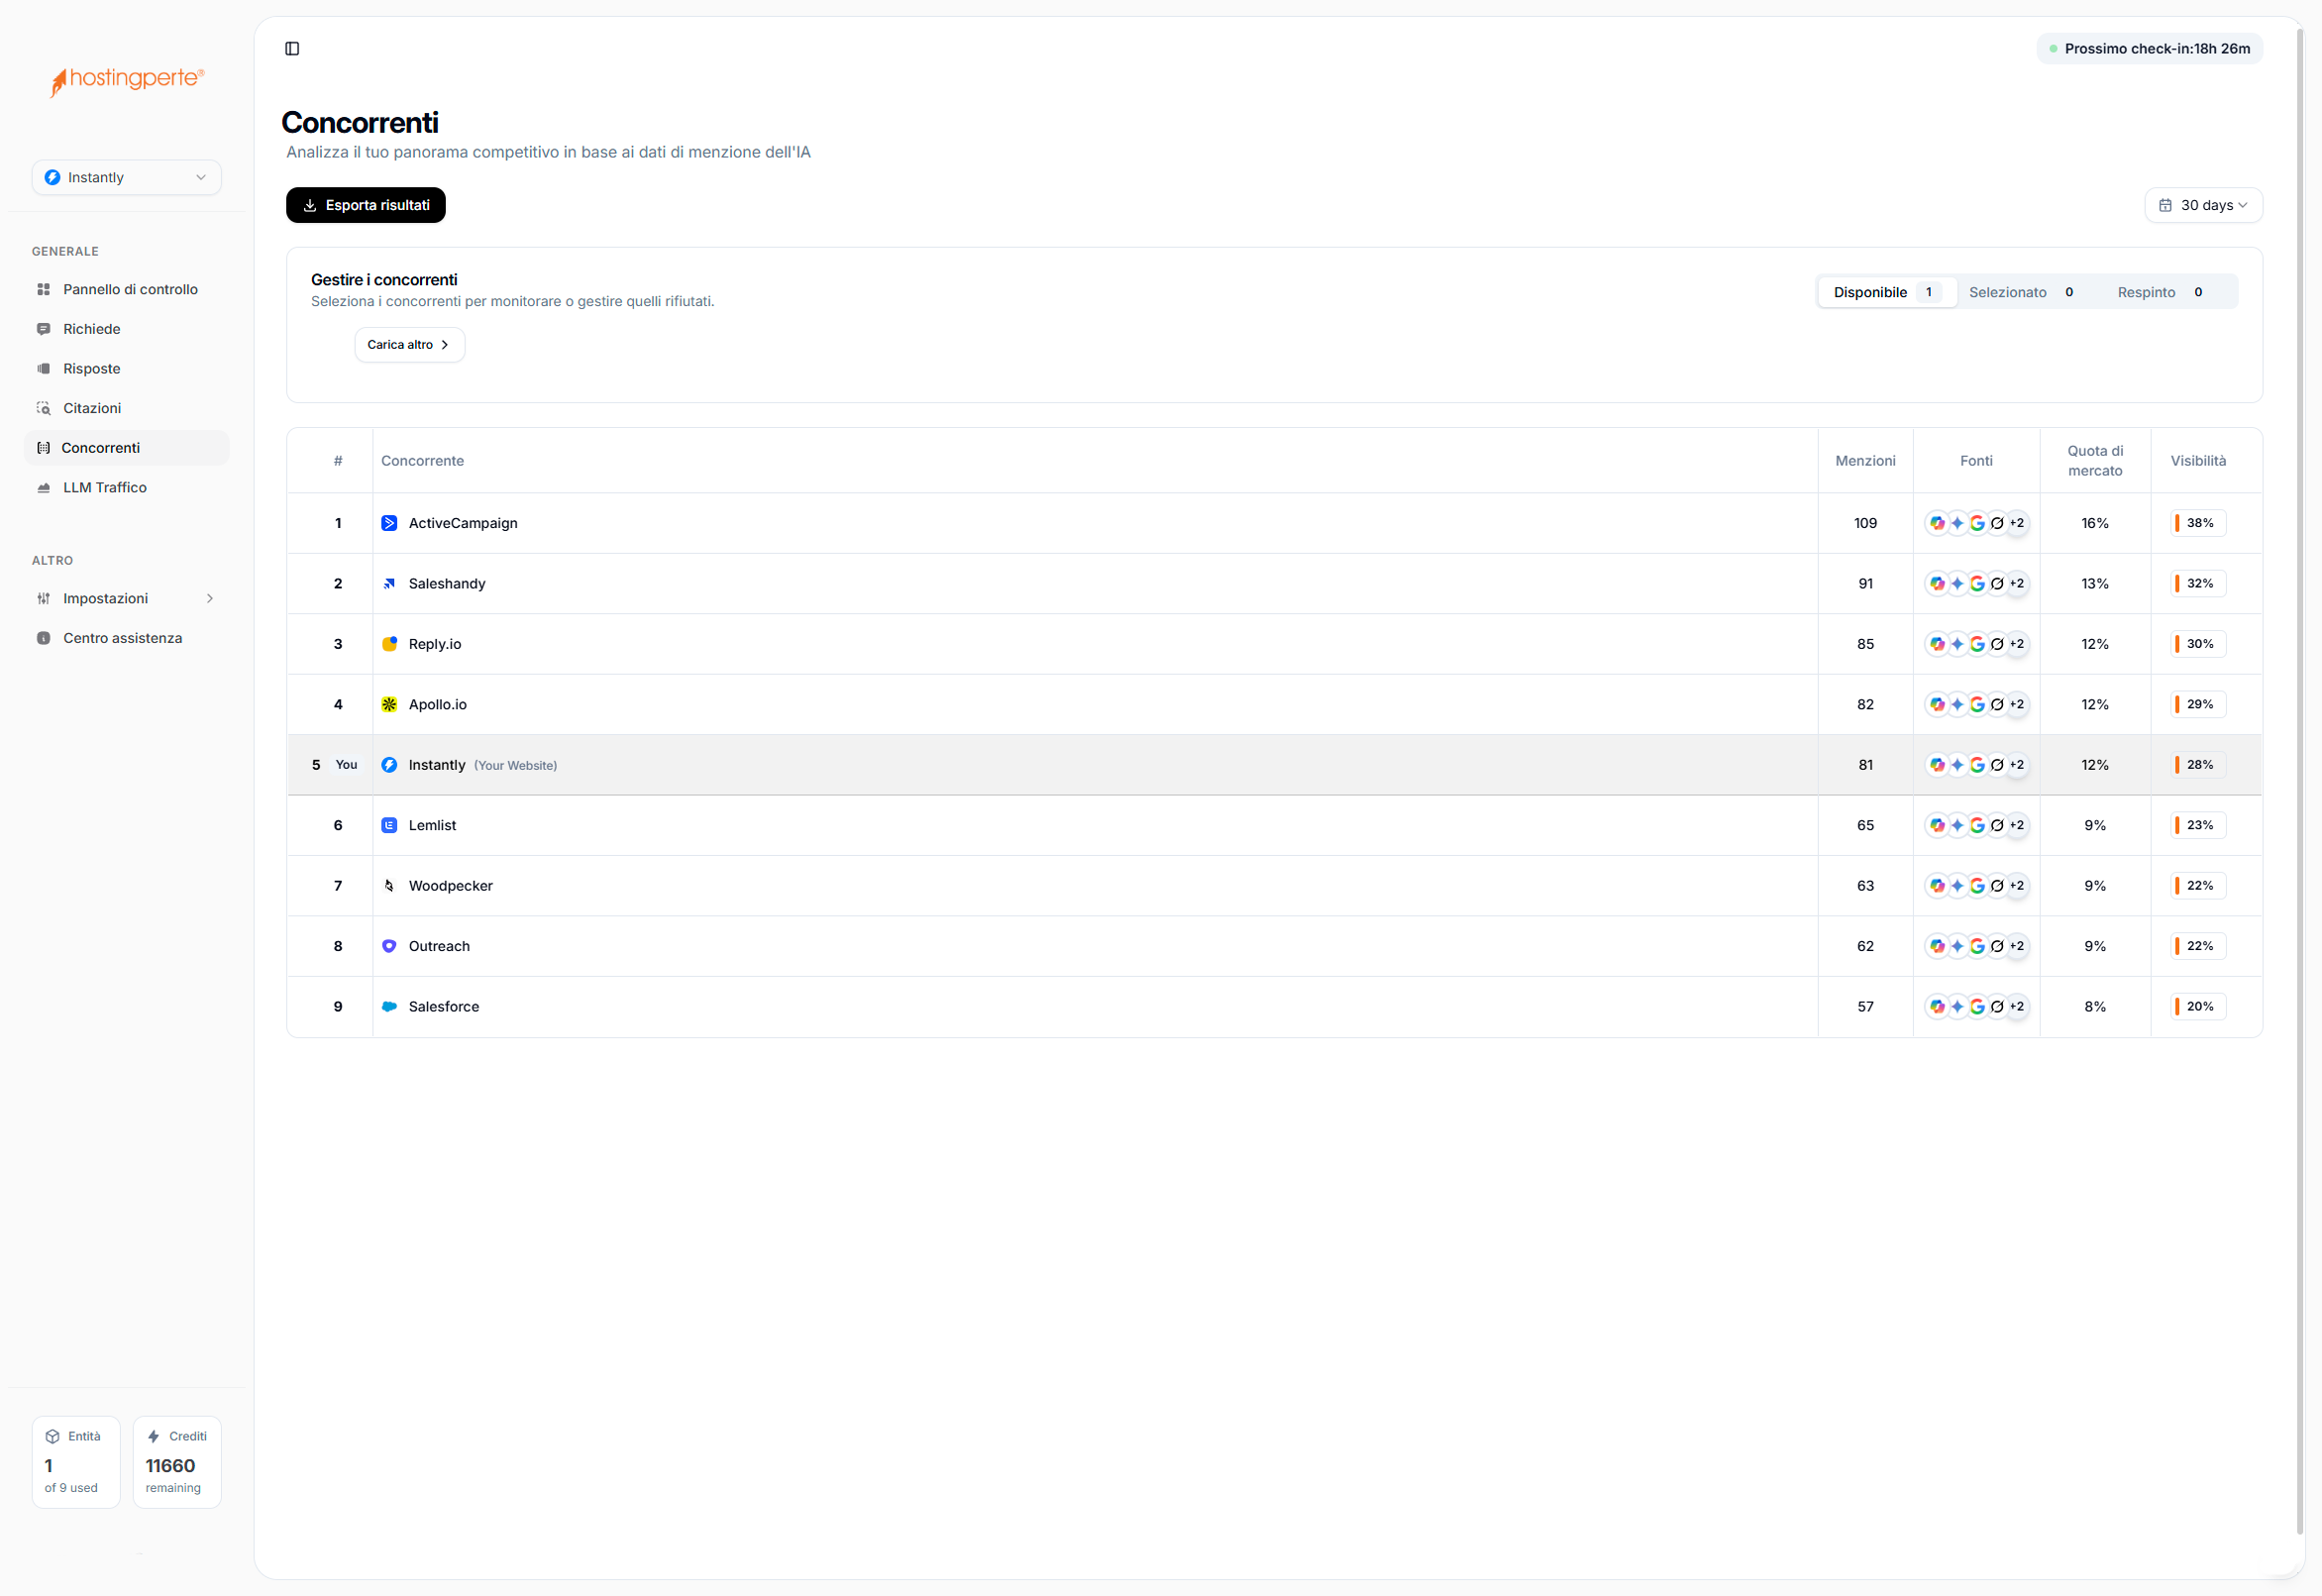Select the Disponibile tab
2322x1596 pixels.
(x=1885, y=292)
